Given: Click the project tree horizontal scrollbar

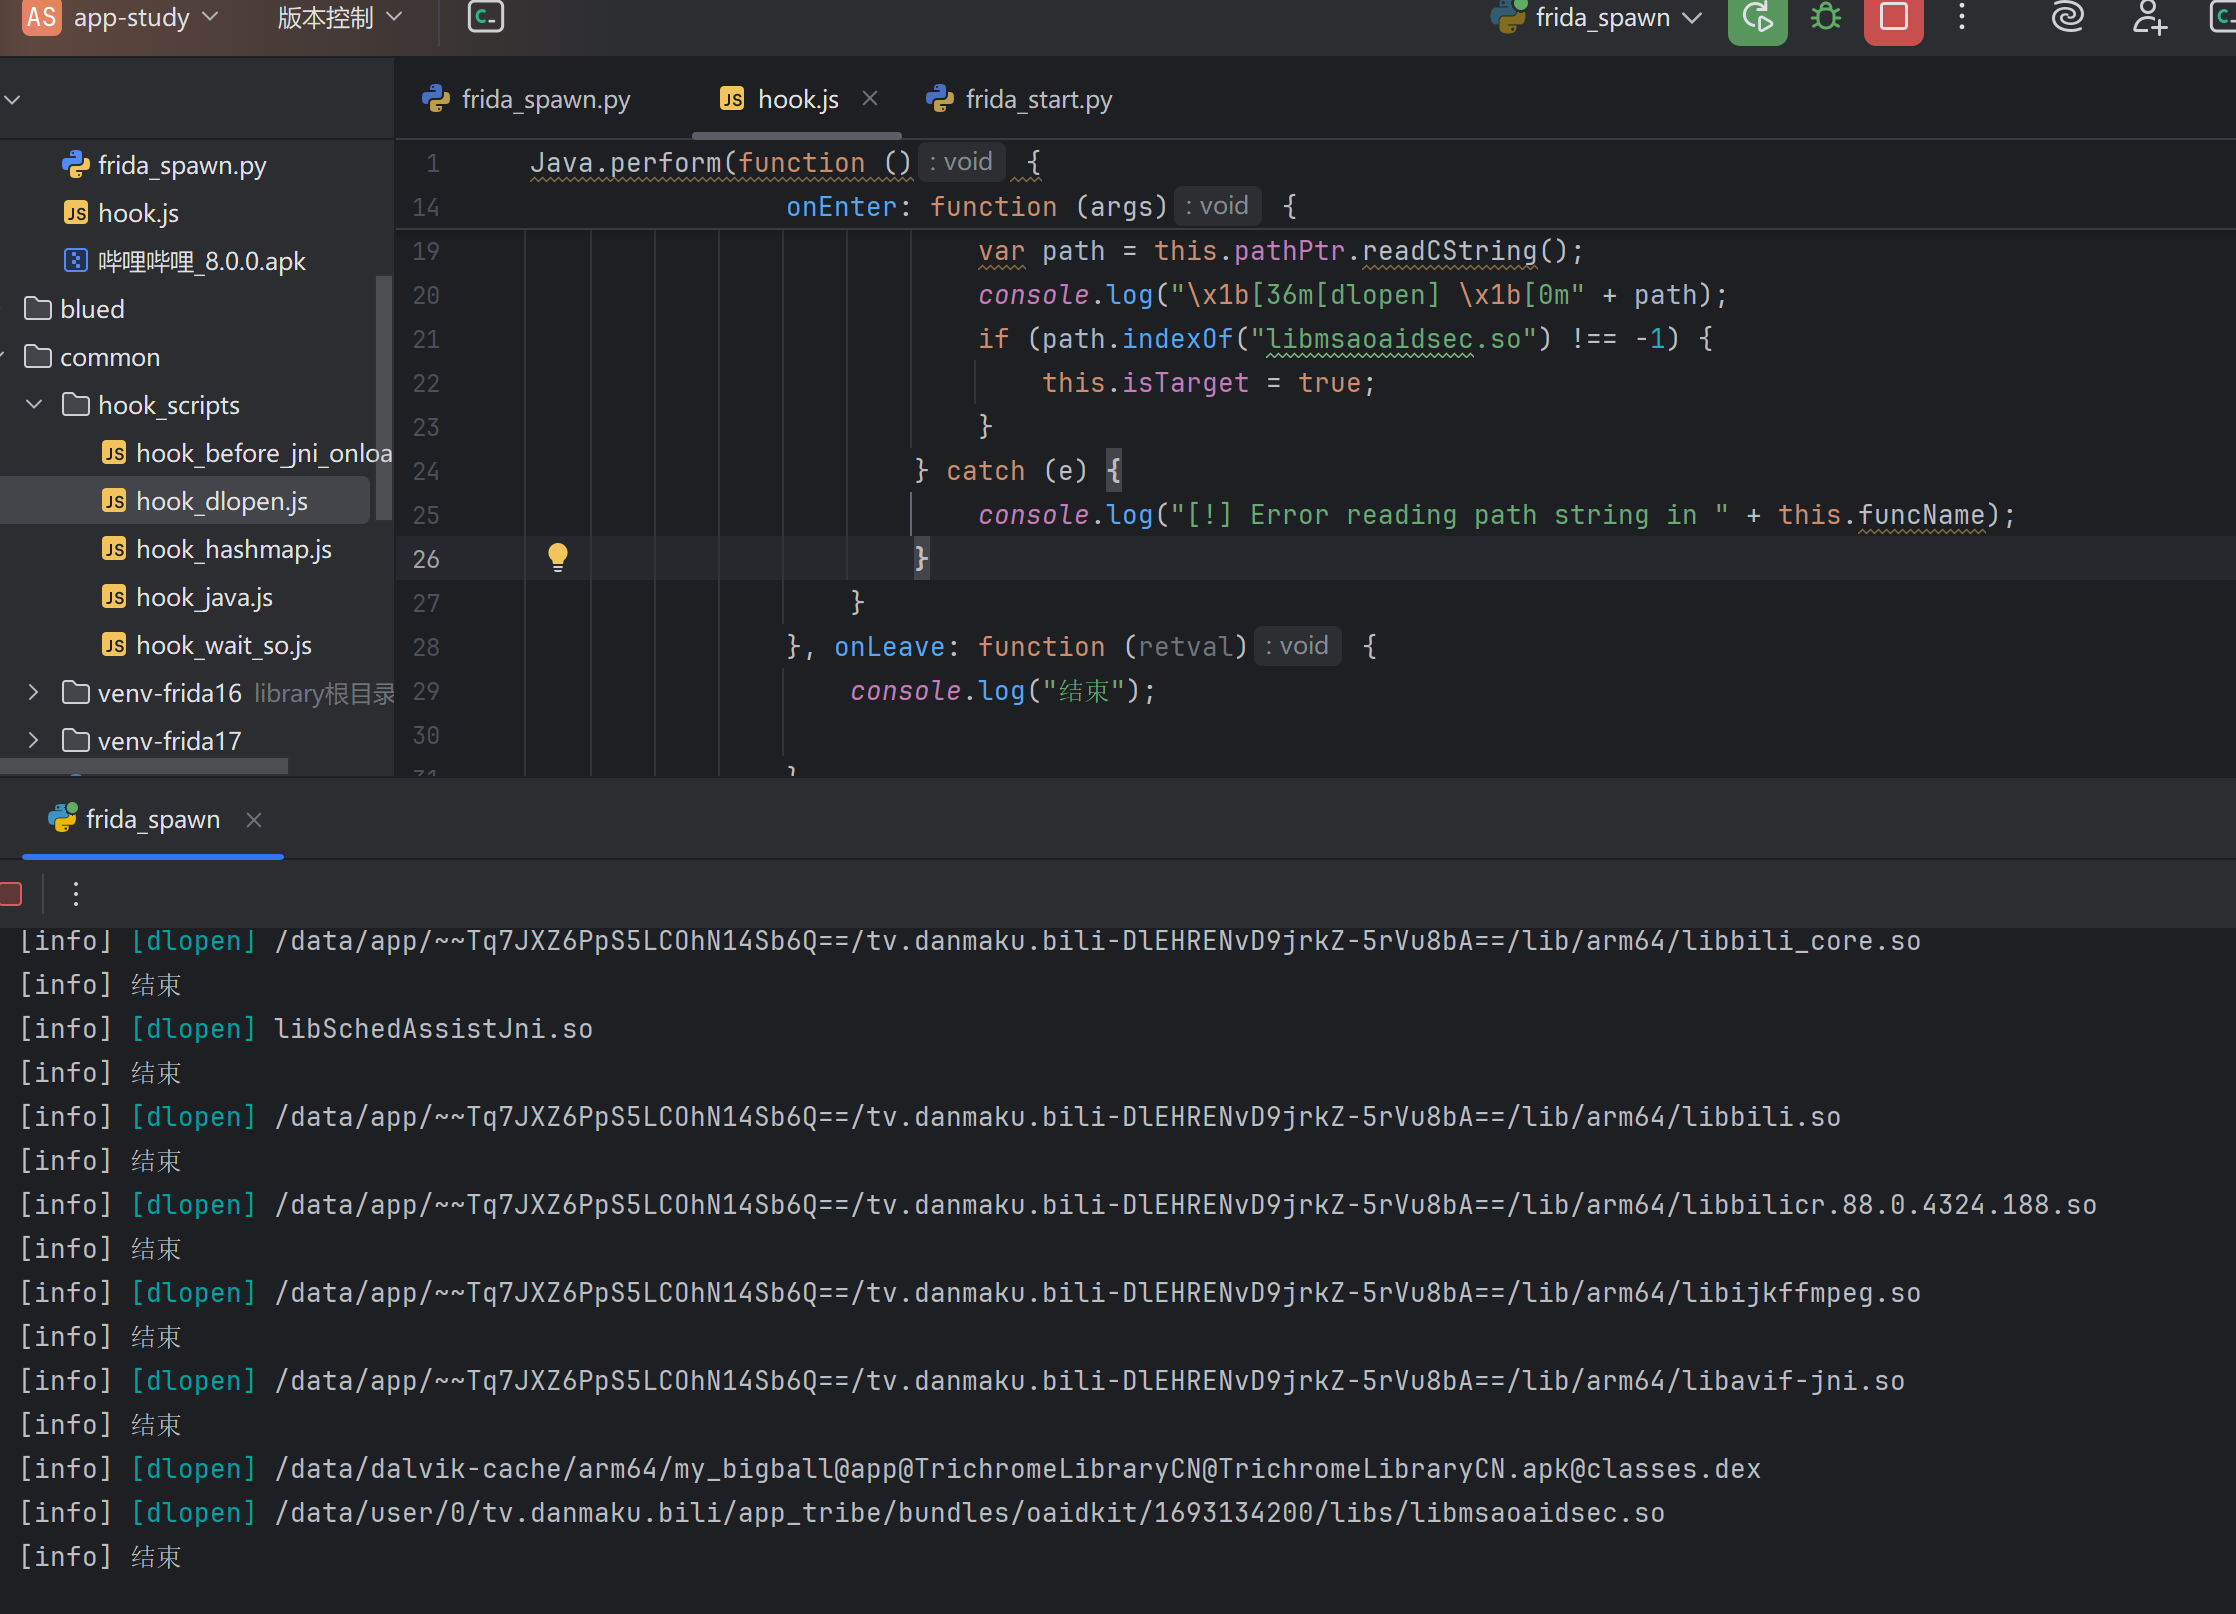Looking at the screenshot, I should (x=144, y=766).
